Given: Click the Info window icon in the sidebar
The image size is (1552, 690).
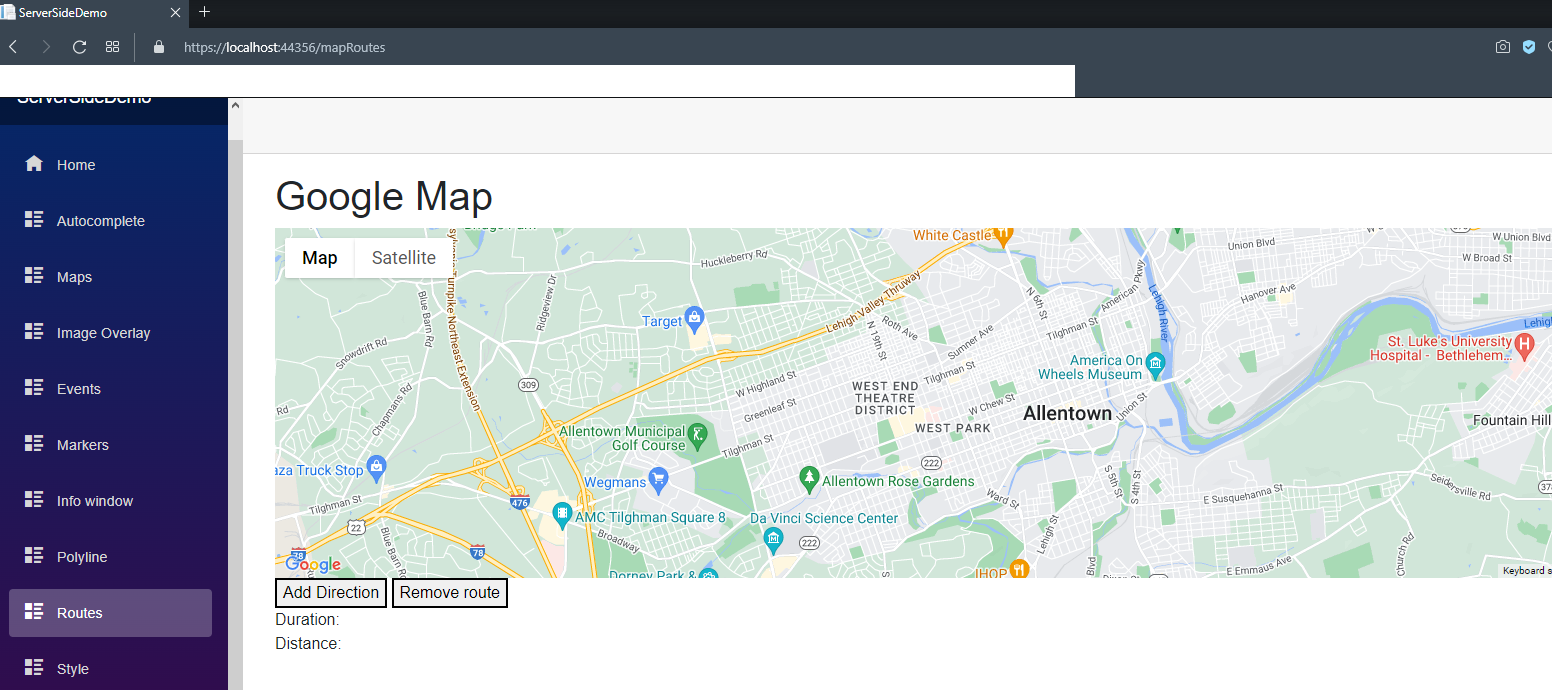Looking at the screenshot, I should [35, 500].
